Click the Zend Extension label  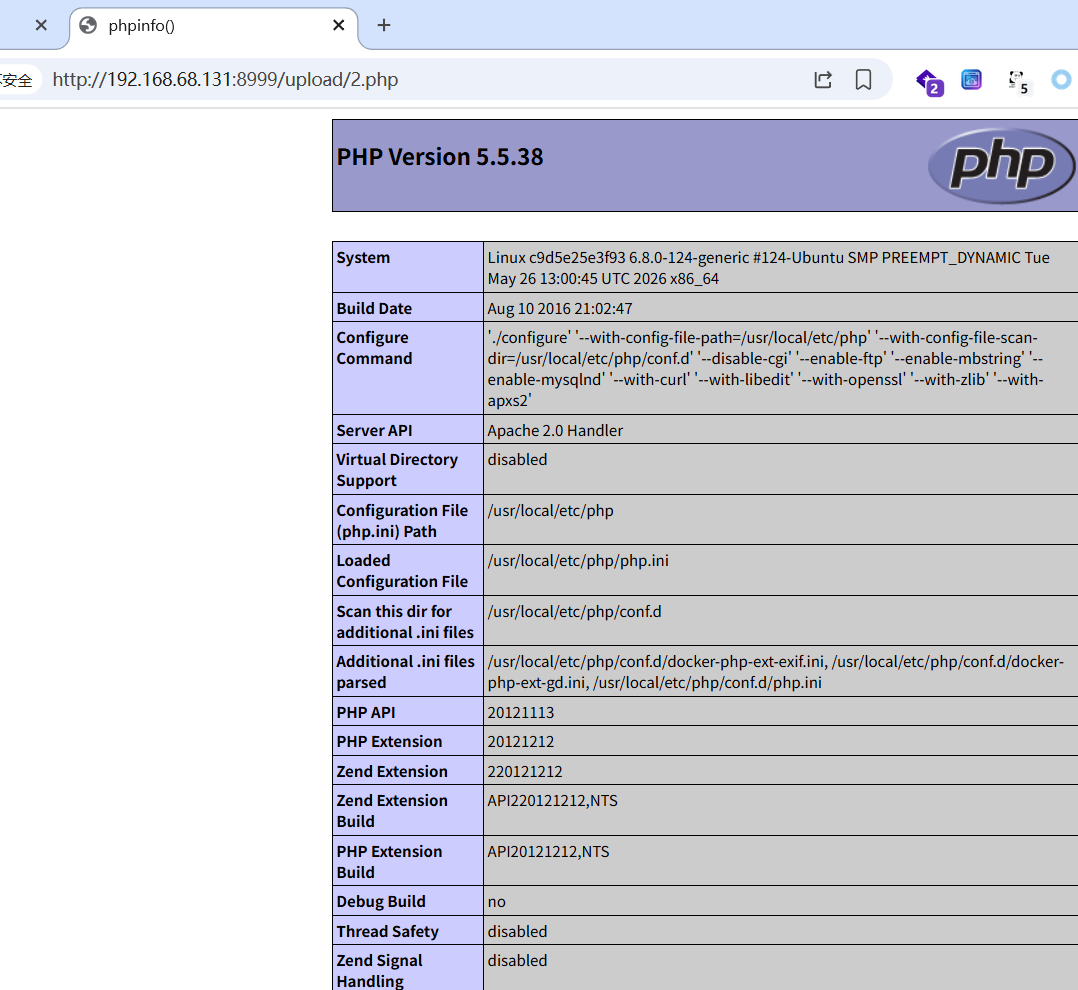[392, 772]
